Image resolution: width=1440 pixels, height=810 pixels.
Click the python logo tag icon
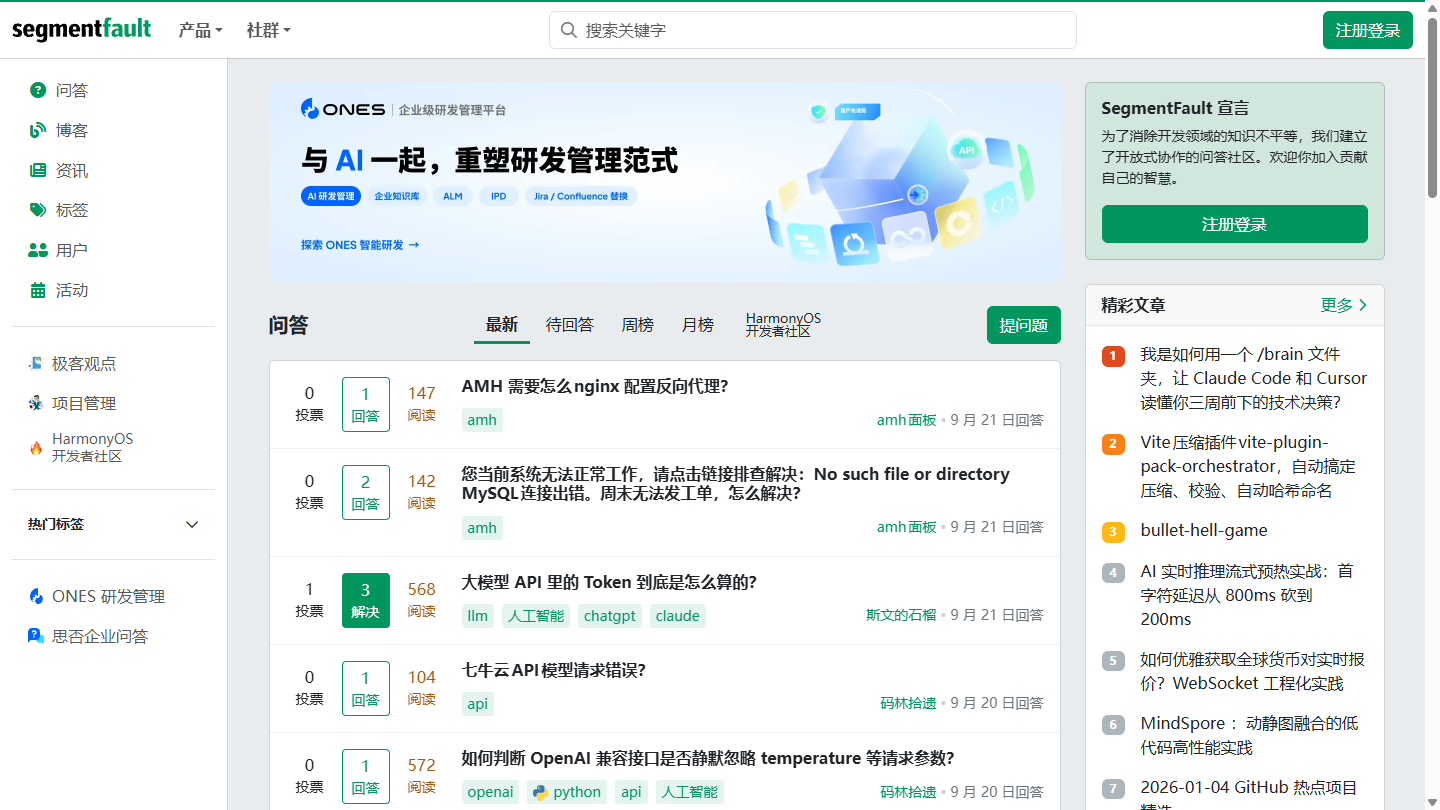pos(541,792)
